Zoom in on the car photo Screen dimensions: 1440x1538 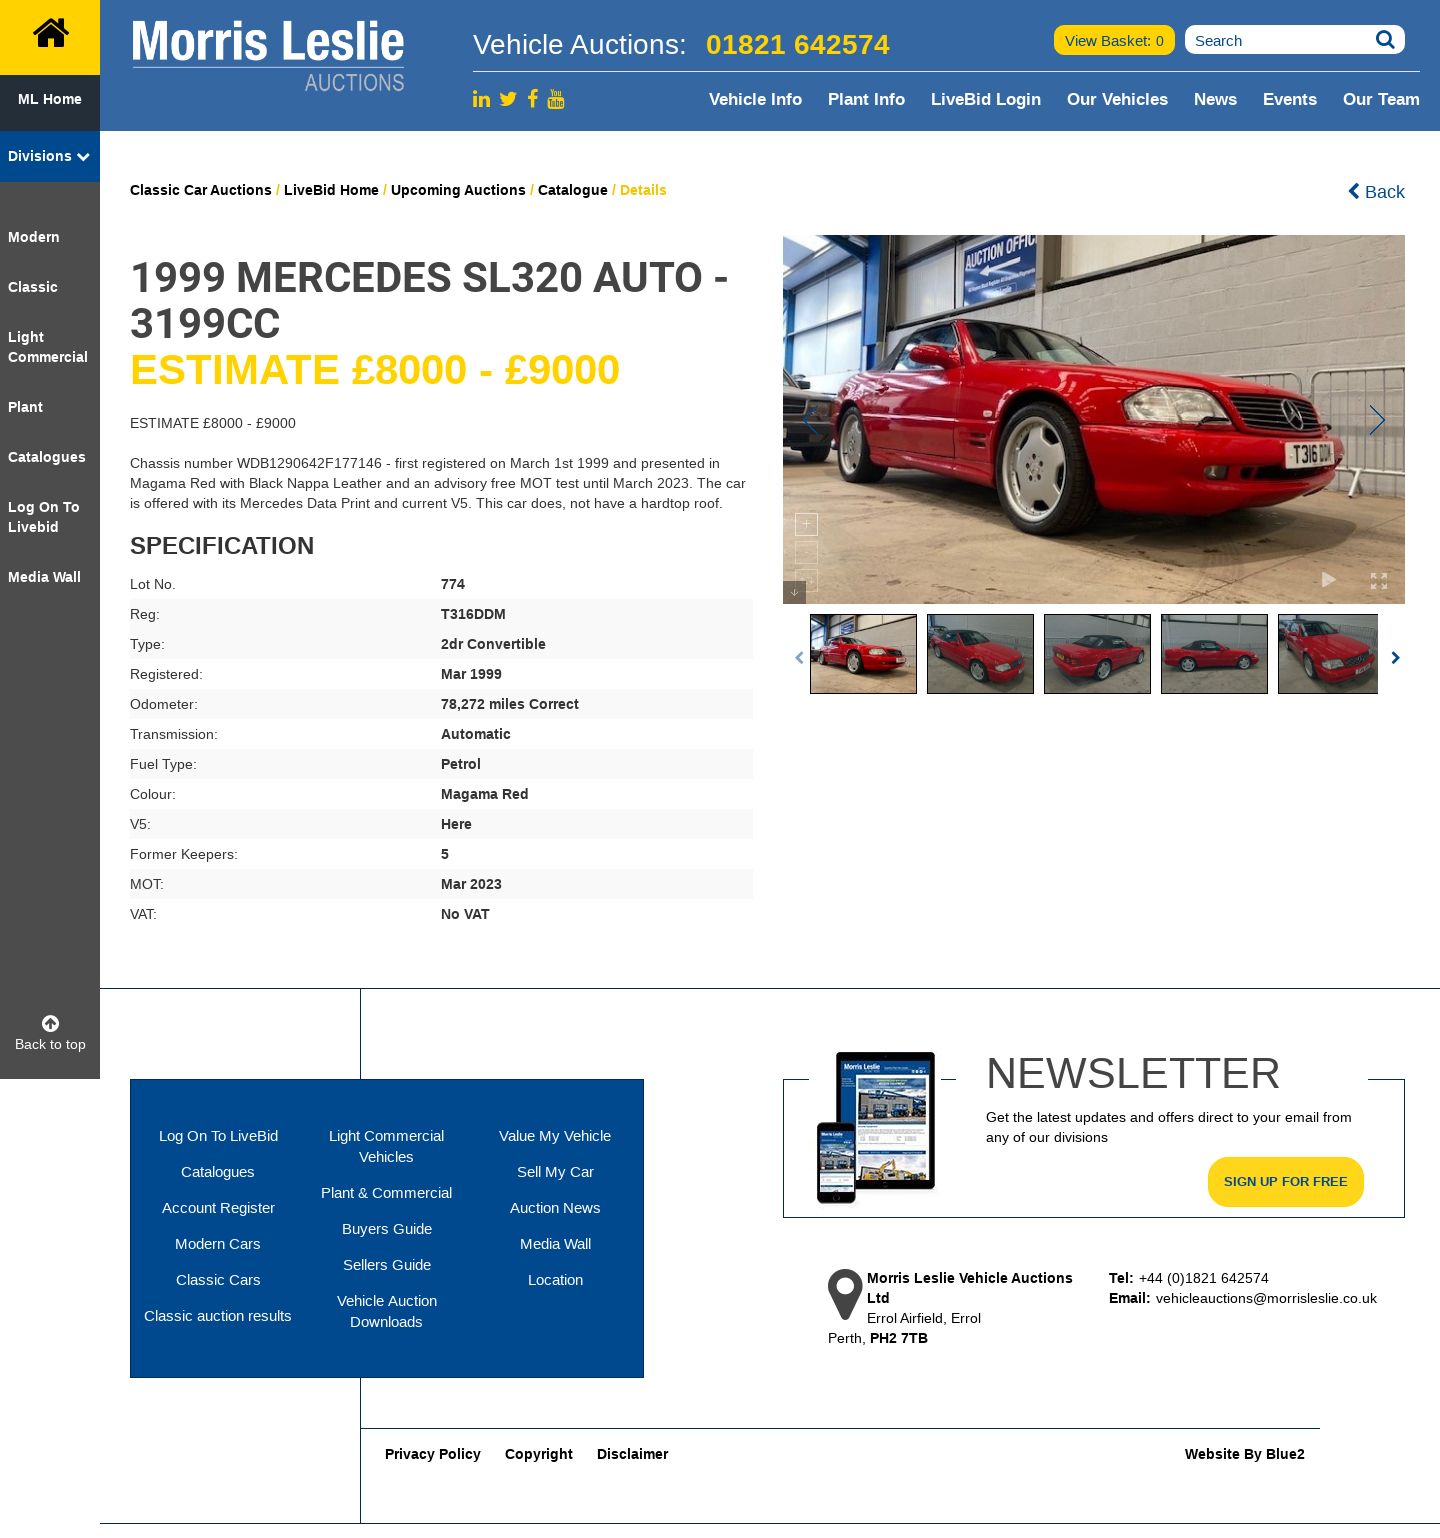pyautogui.click(x=806, y=524)
